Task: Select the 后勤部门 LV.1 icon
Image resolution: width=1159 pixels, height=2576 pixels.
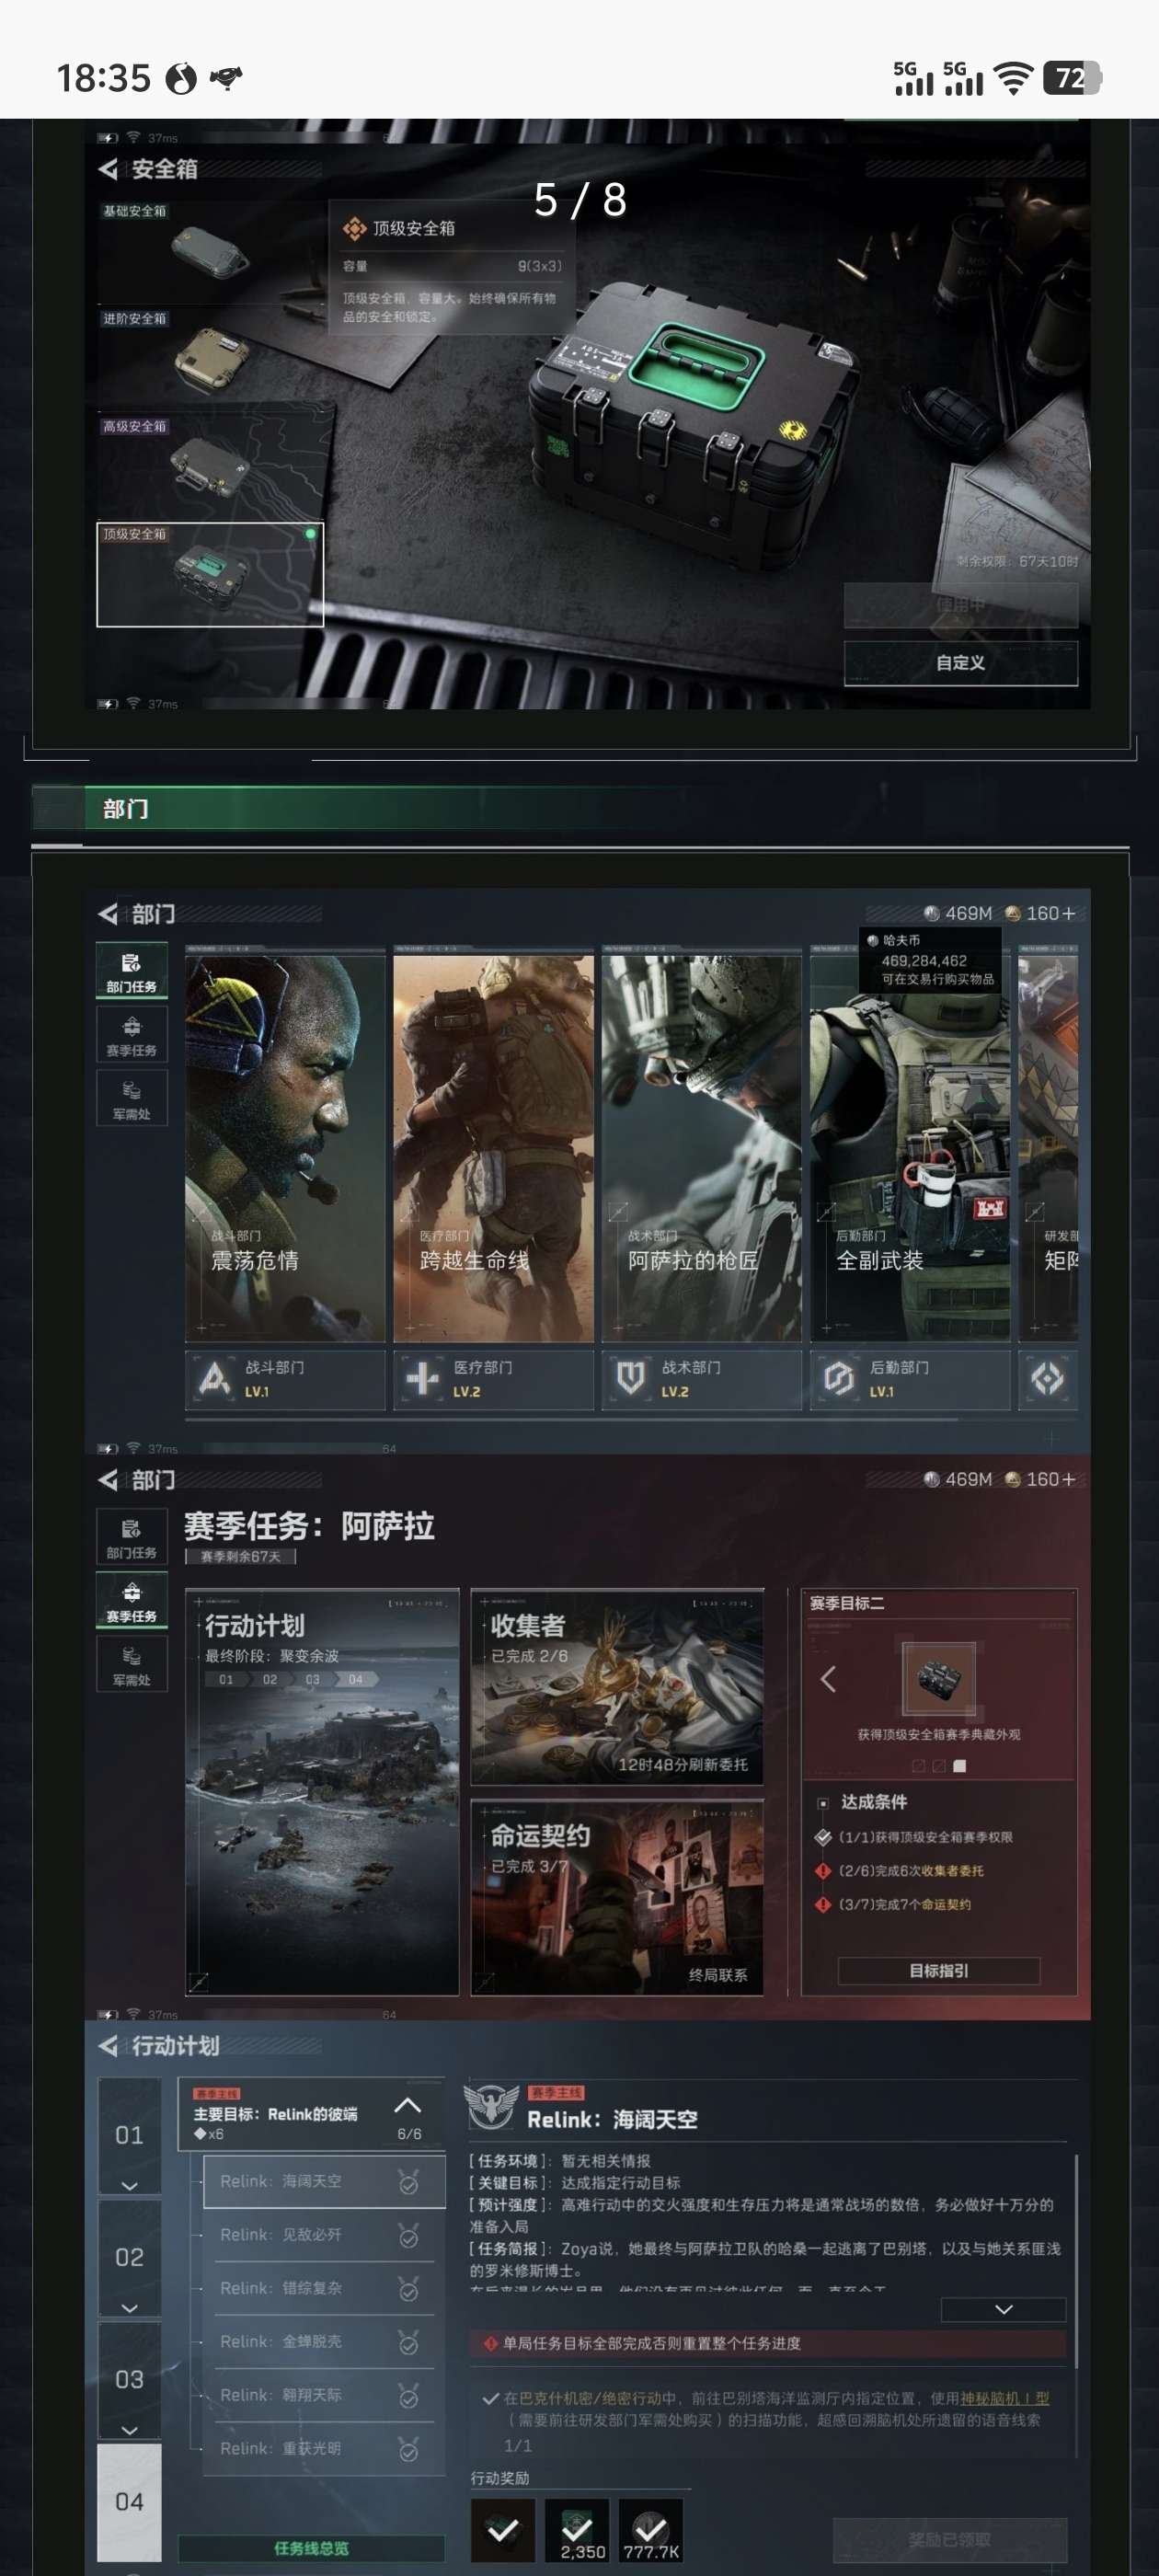Action: click(x=839, y=1379)
